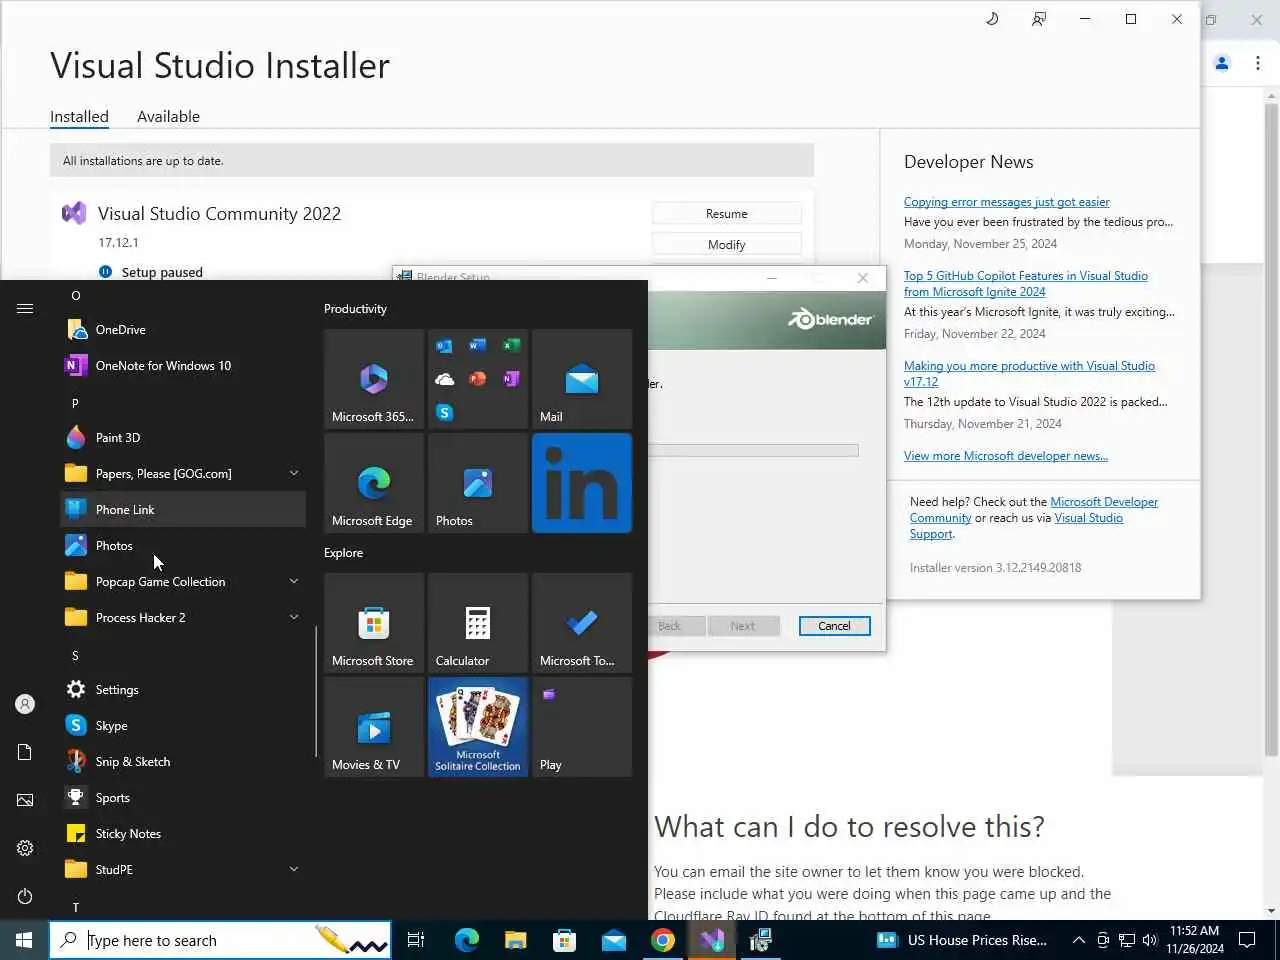Open Task View on the taskbar
Viewport: 1280px width, 960px height.
point(416,940)
